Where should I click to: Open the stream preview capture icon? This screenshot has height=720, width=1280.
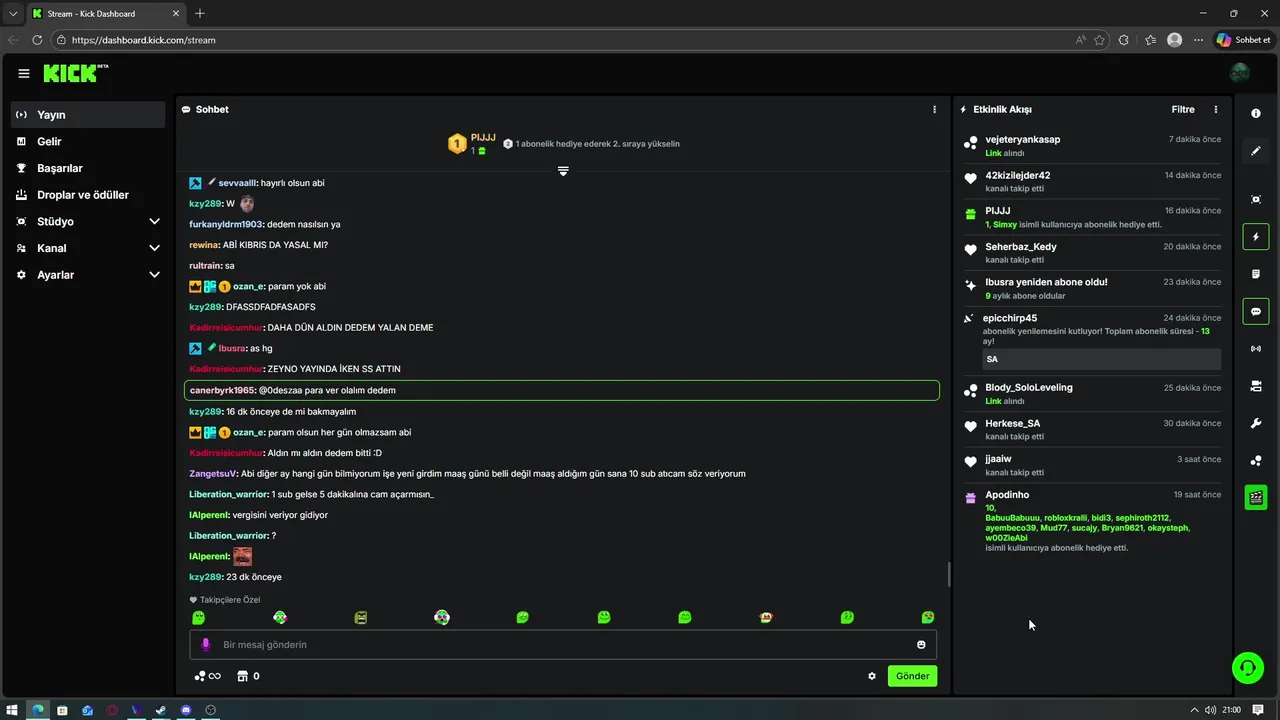click(1256, 199)
